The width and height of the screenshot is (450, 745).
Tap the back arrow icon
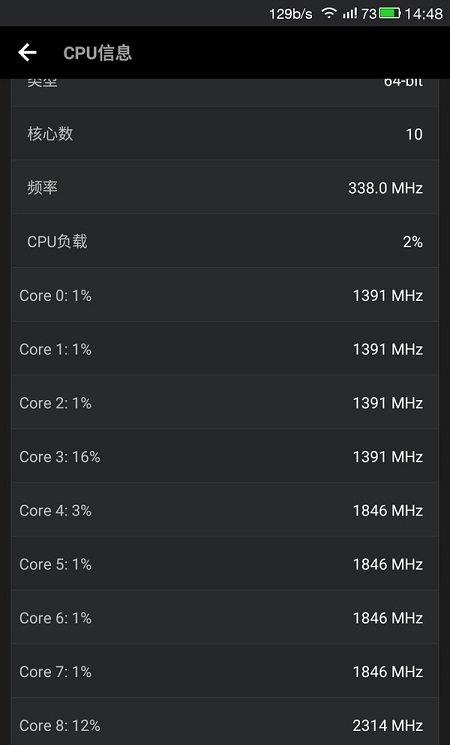coord(28,52)
